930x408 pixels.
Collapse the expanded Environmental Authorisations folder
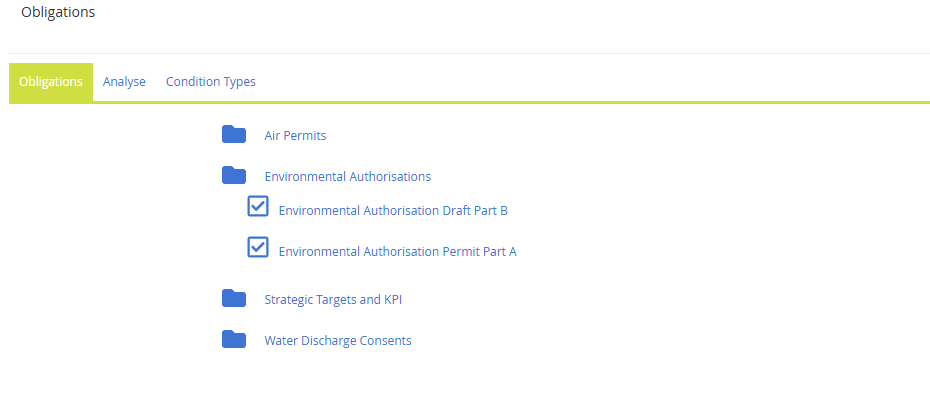(234, 176)
